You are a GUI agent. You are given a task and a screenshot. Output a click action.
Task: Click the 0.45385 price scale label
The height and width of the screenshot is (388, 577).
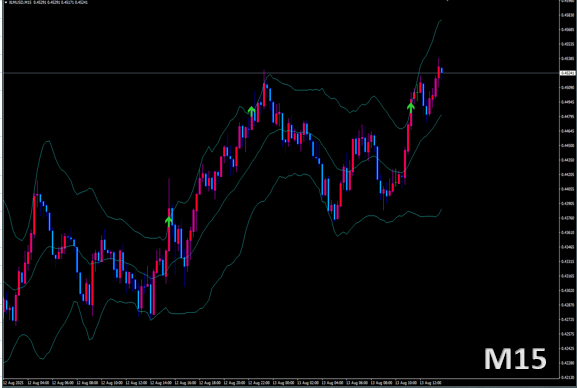click(x=568, y=59)
